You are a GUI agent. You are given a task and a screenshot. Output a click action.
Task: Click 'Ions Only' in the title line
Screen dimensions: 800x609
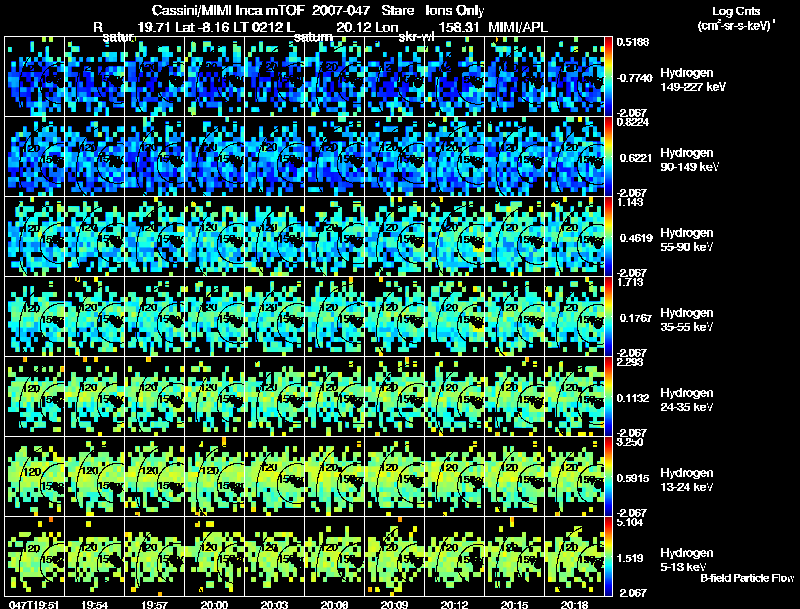455,10
